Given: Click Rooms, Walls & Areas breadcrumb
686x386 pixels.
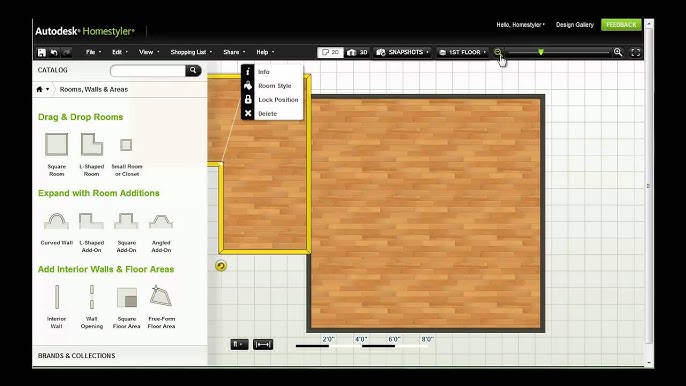Looking at the screenshot, I should 94,89.
